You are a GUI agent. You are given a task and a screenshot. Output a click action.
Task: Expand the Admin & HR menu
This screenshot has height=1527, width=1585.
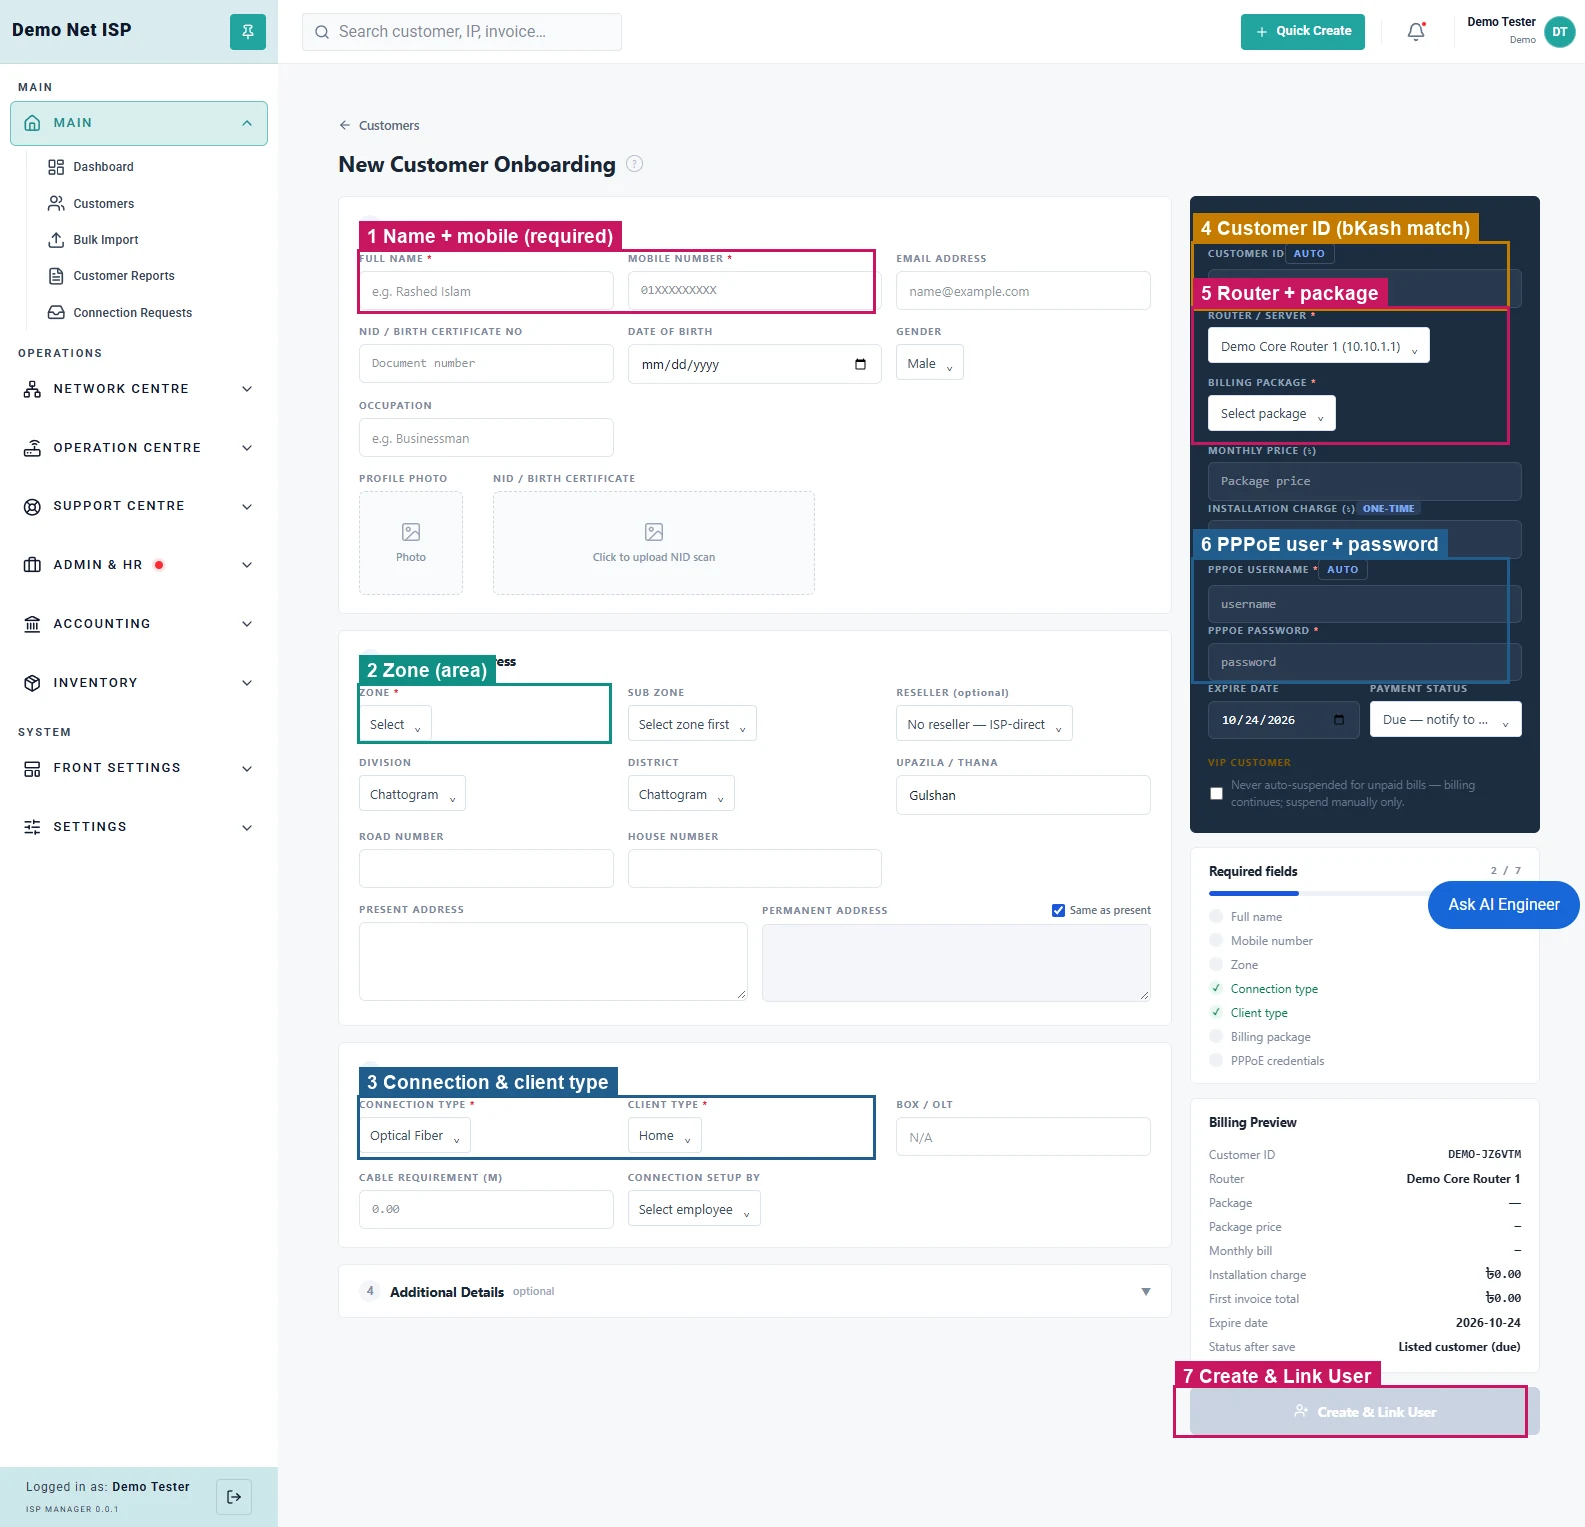pos(139,565)
